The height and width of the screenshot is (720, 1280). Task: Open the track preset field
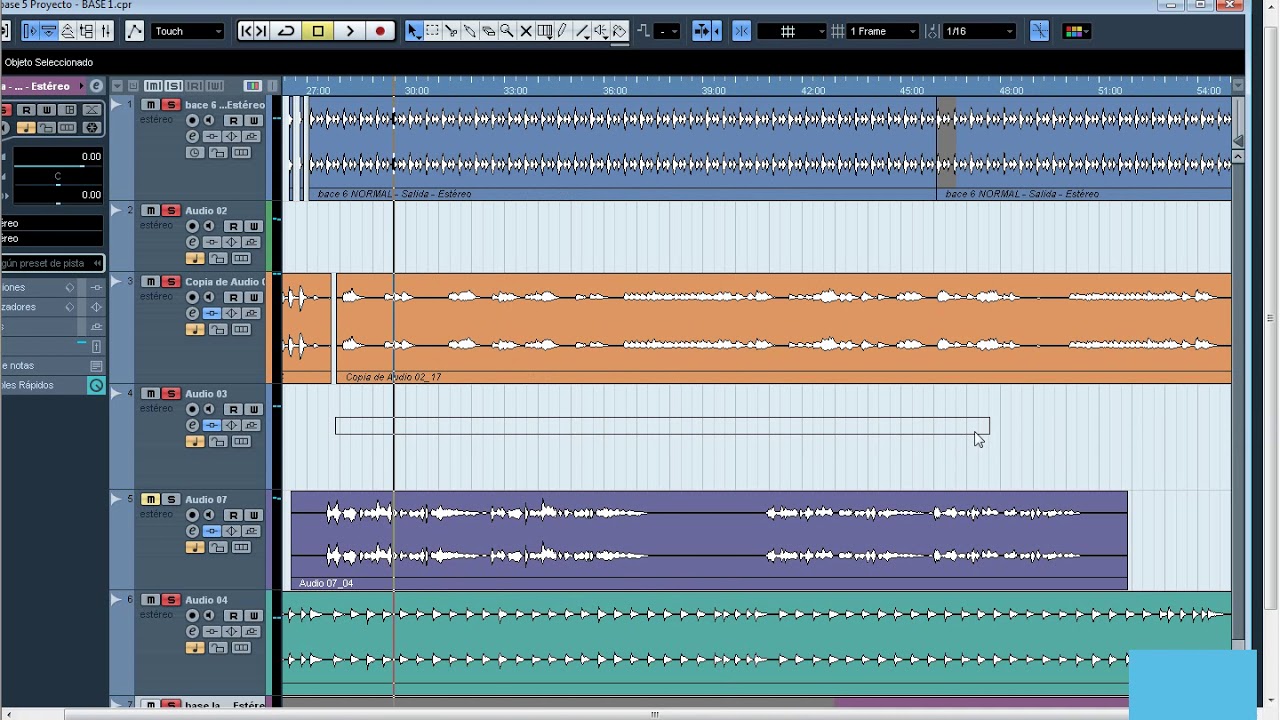(52, 263)
